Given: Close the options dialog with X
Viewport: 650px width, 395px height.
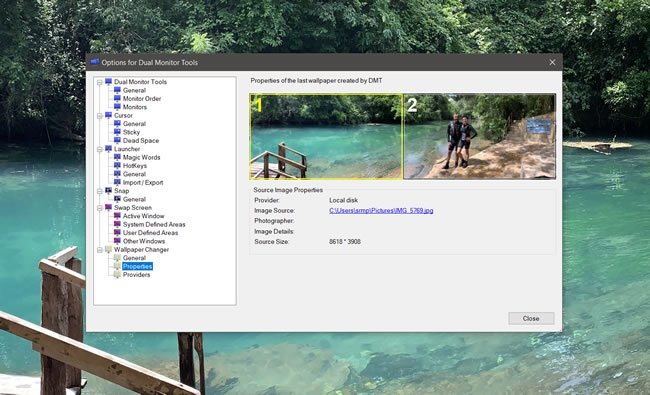Looking at the screenshot, I should pos(552,62).
